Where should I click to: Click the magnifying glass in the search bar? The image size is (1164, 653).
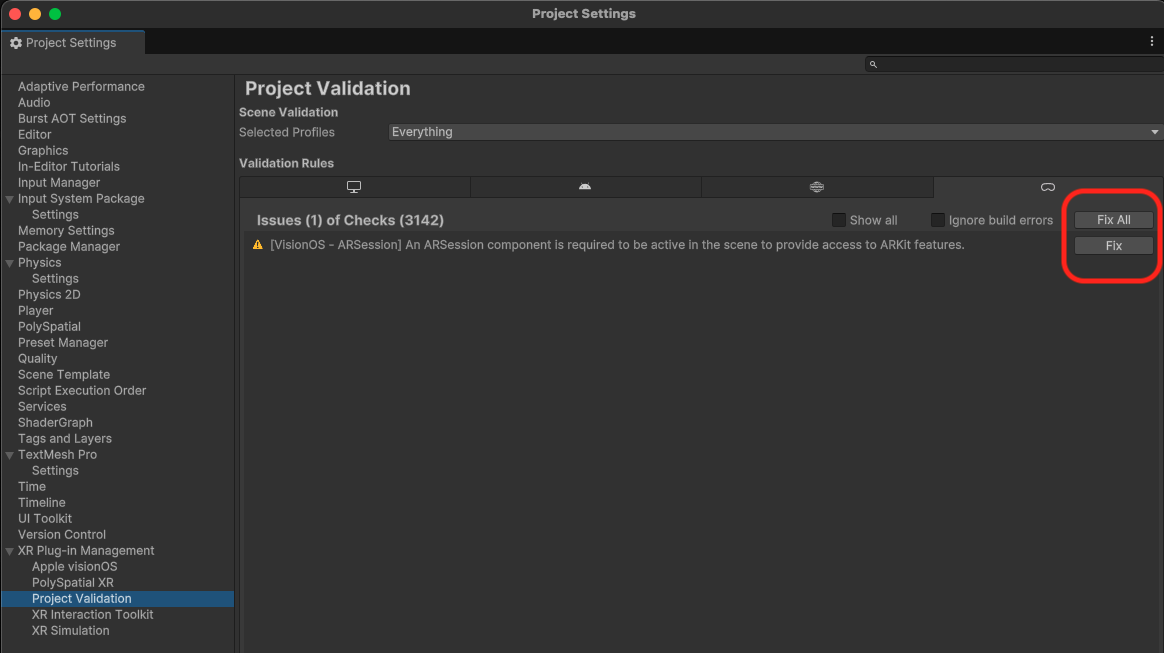click(872, 64)
